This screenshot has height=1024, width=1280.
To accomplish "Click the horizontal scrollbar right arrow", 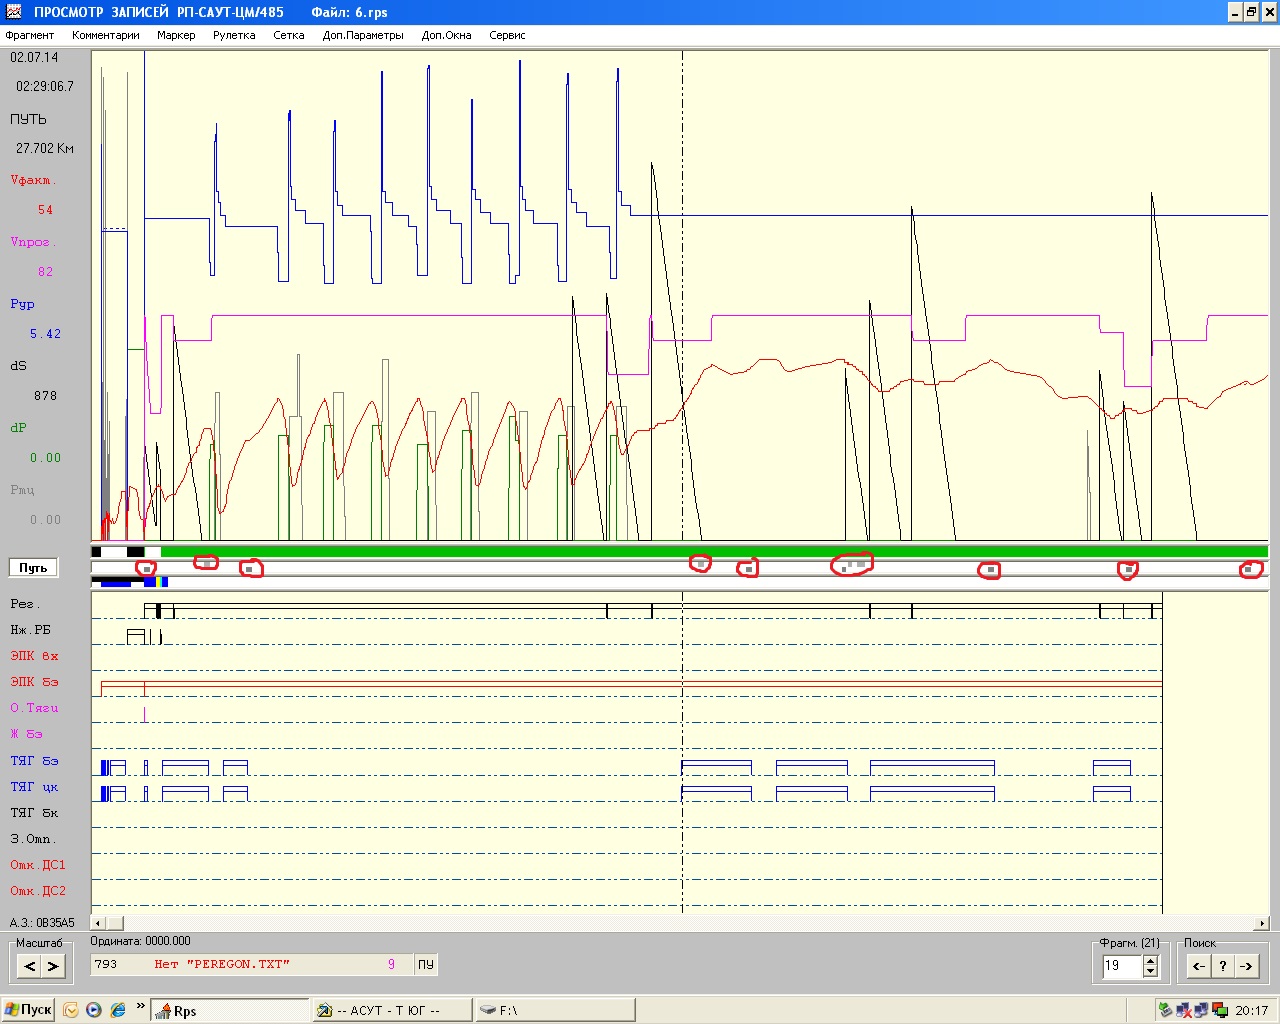I will [1262, 923].
